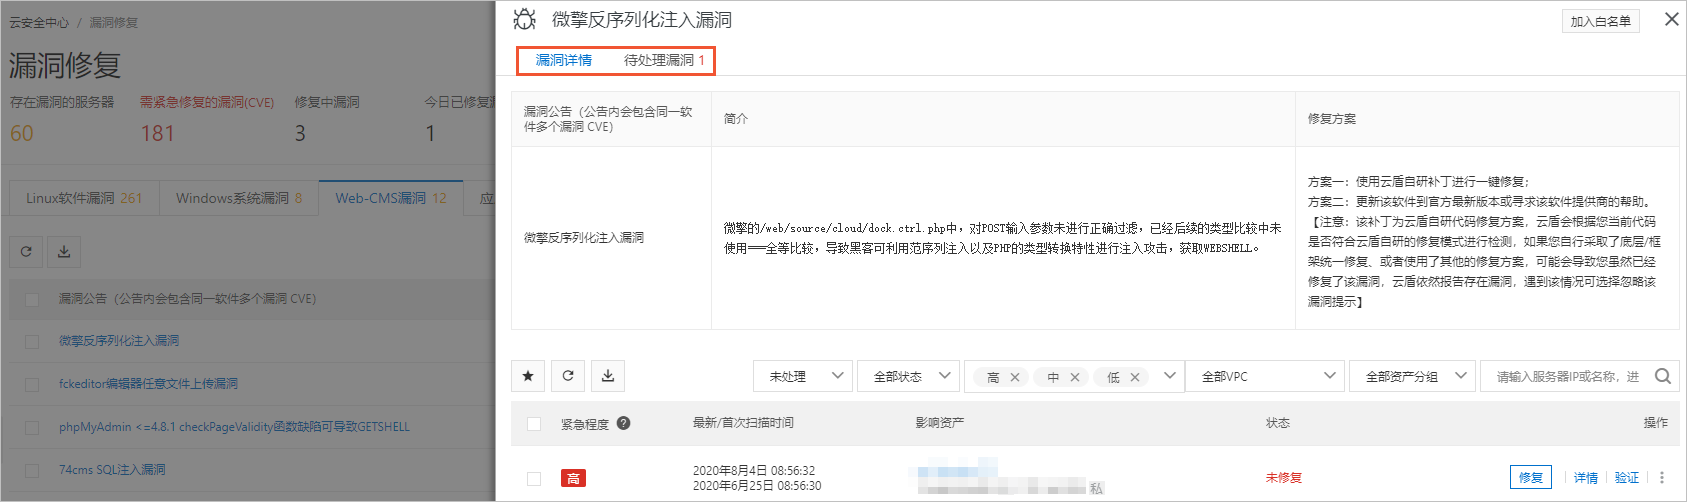The image size is (1687, 502).
Task: Check the box for 微擎反序列化注入漏洞 in background list
Action: [32, 341]
